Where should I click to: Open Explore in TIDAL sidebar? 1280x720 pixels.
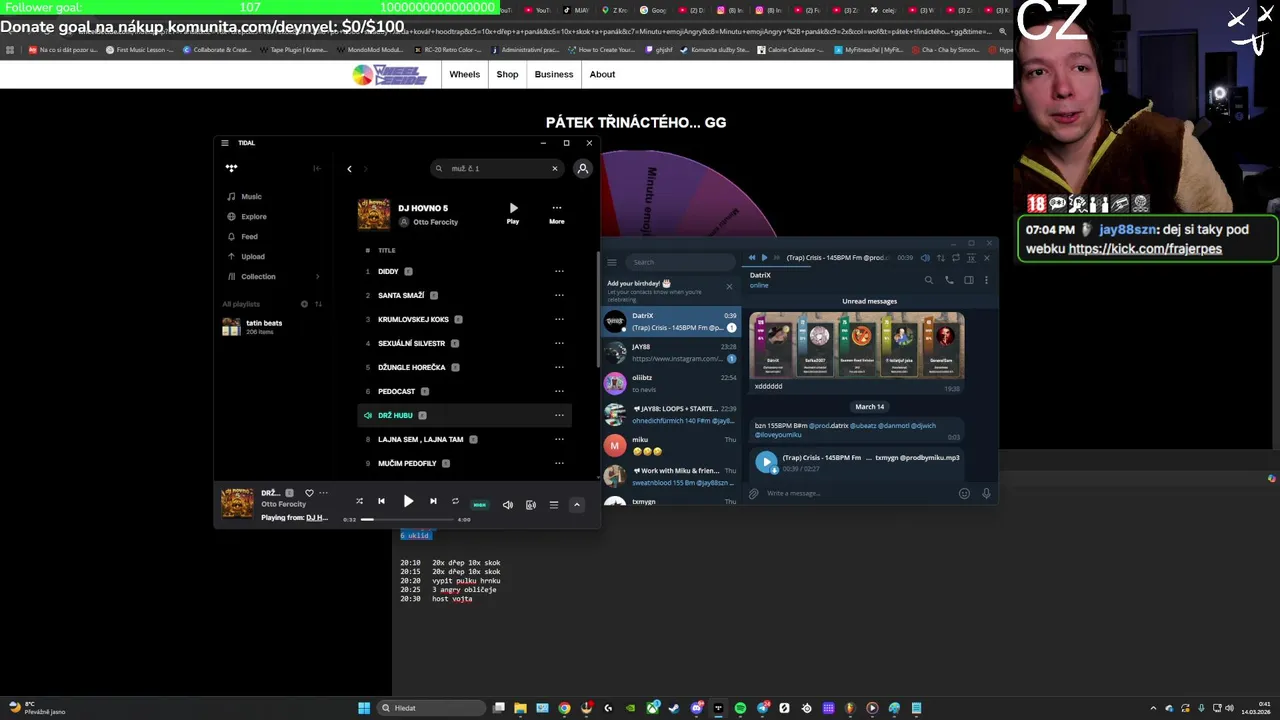254,216
